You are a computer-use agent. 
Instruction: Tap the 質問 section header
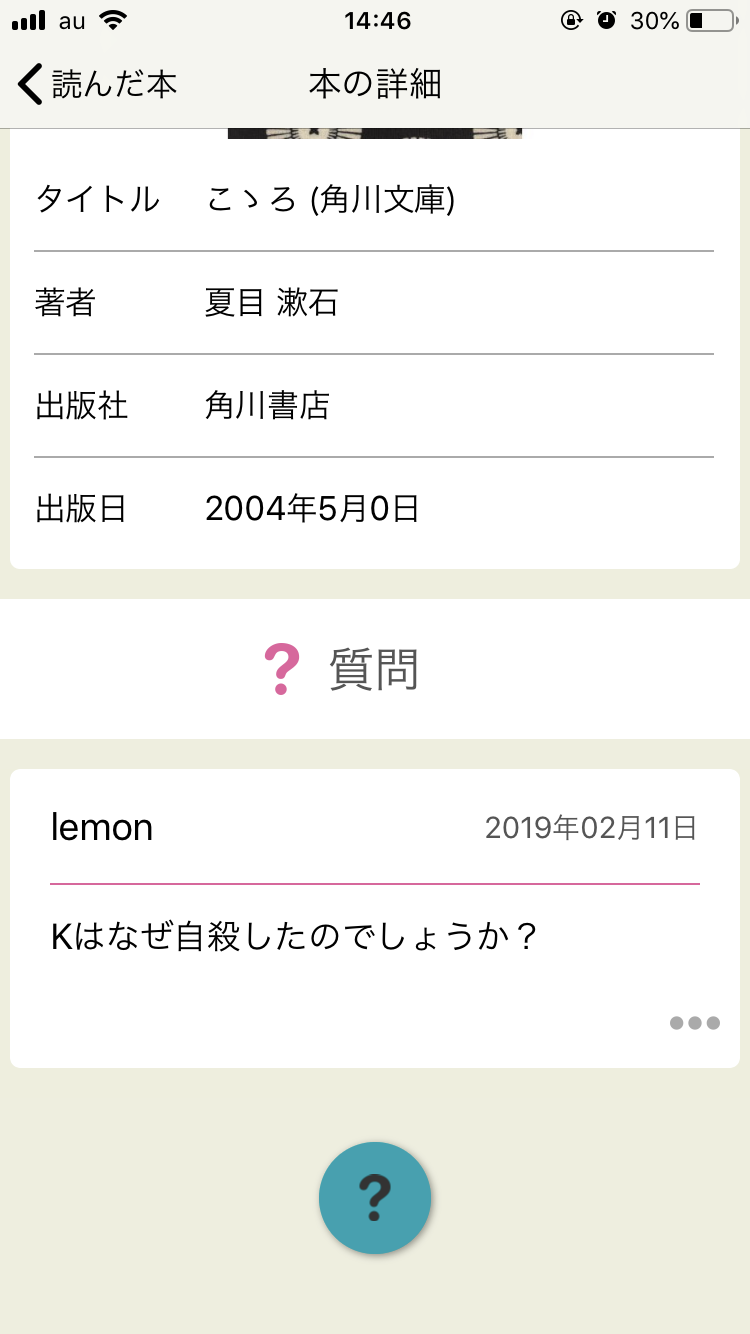(373, 670)
